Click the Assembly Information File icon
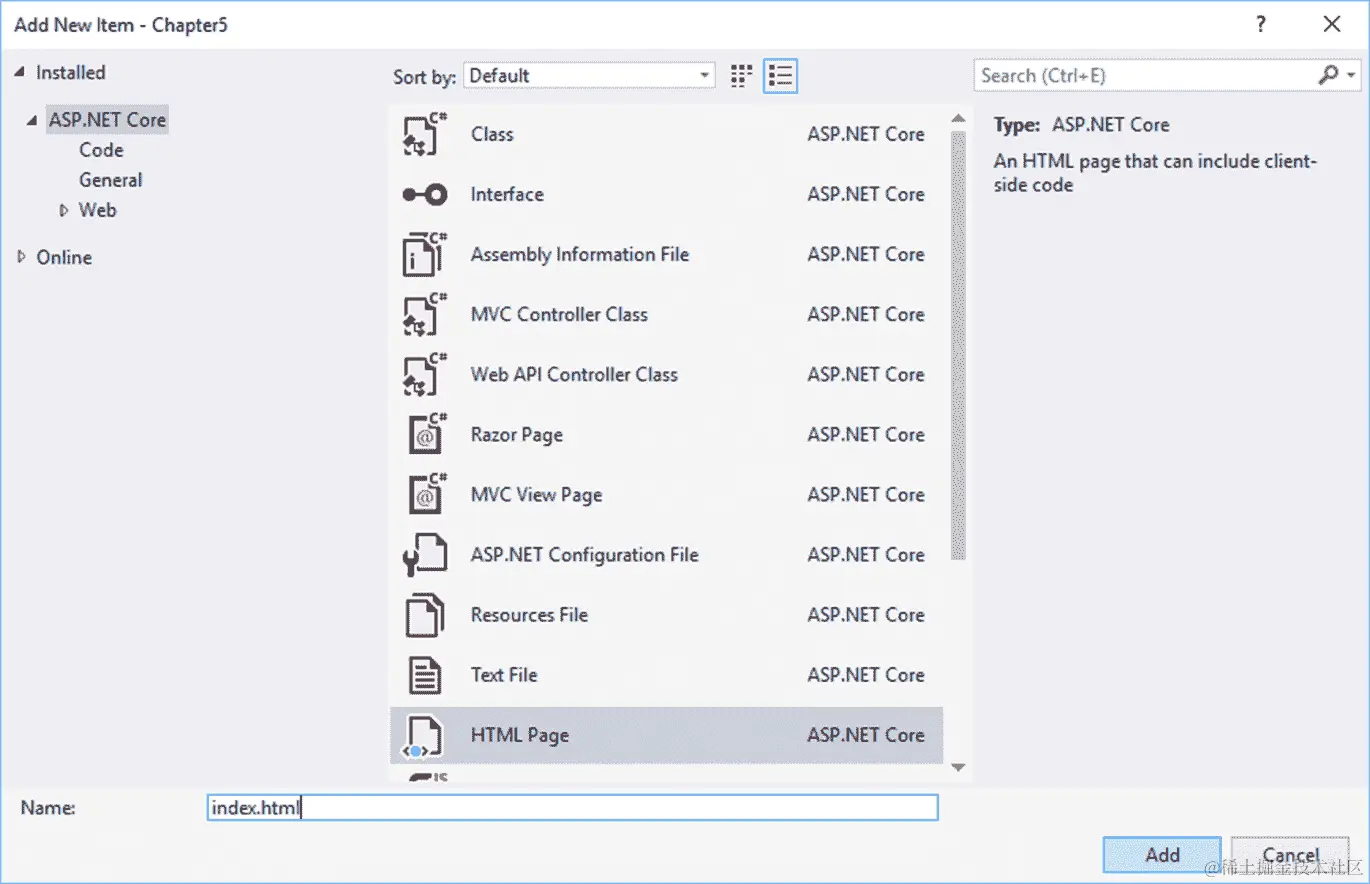 pyautogui.click(x=424, y=254)
